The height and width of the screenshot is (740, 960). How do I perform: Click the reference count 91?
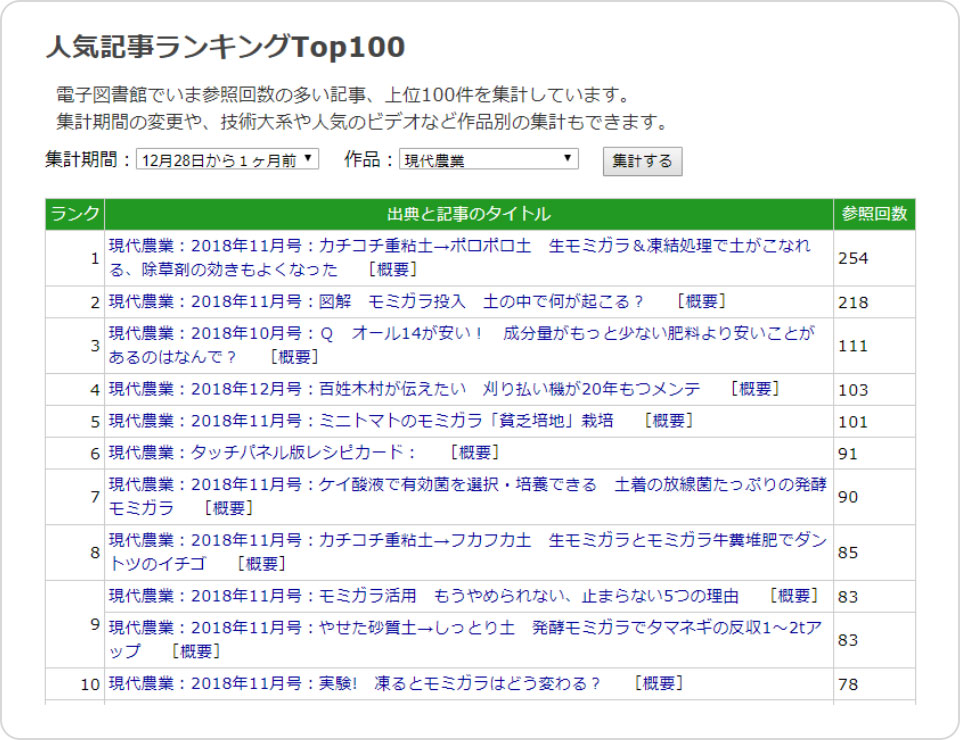[848, 454]
